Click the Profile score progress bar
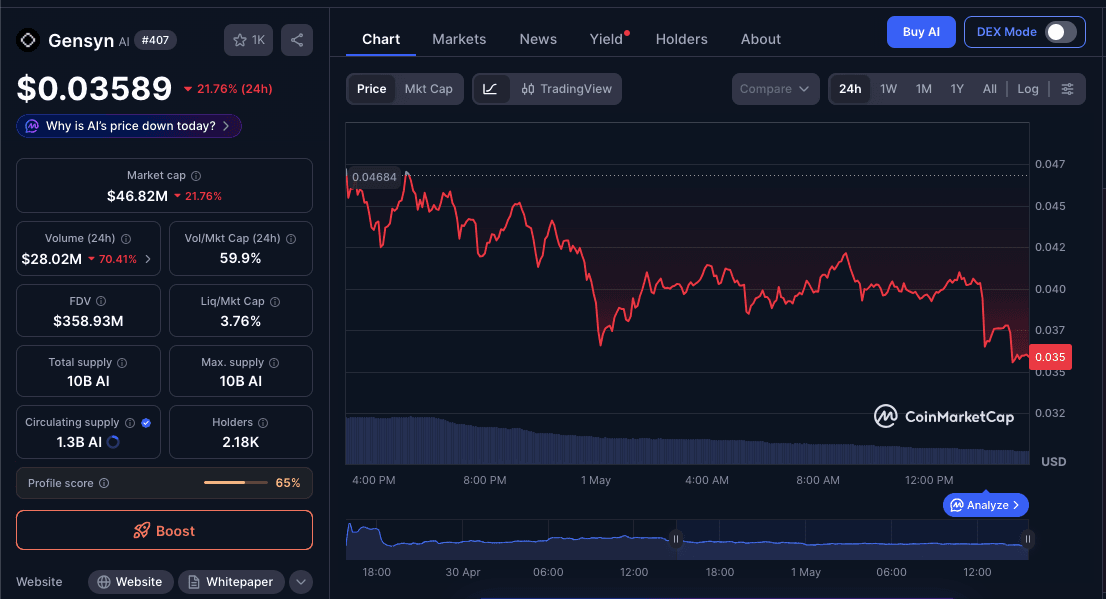 coord(236,483)
